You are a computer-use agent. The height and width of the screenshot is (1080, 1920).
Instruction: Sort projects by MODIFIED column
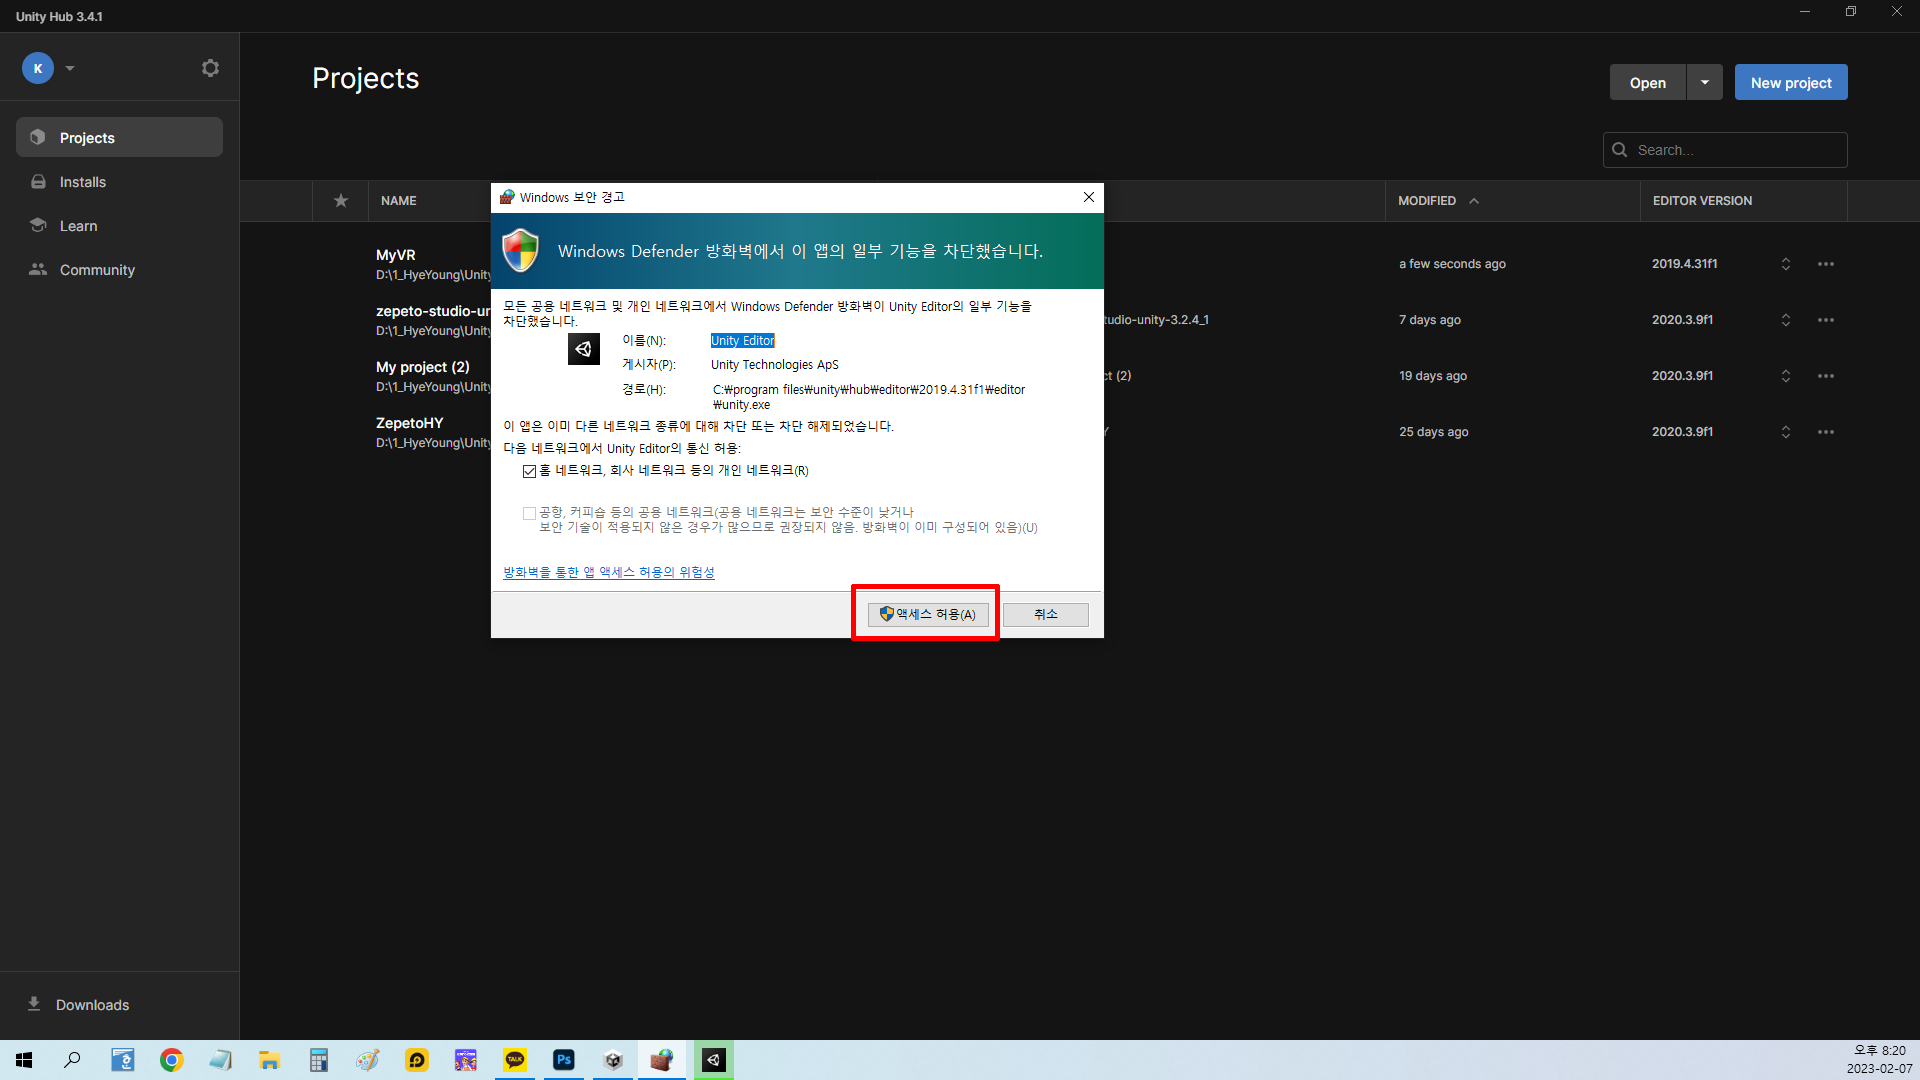tap(1427, 201)
